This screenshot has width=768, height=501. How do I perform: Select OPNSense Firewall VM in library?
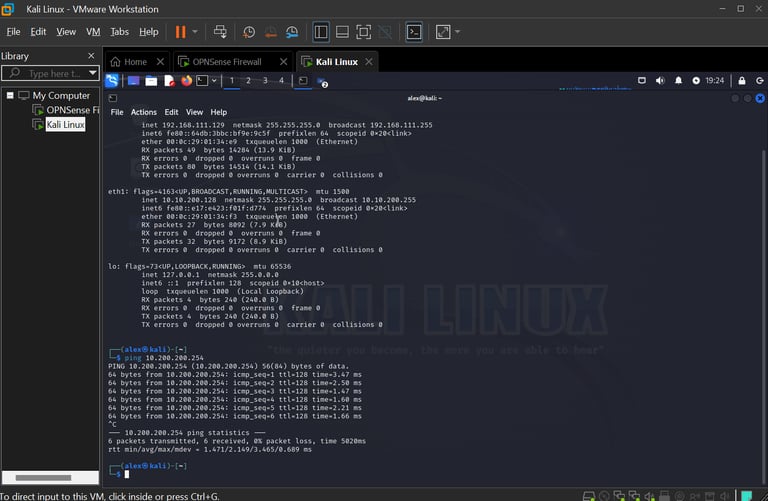[x=73, y=110]
